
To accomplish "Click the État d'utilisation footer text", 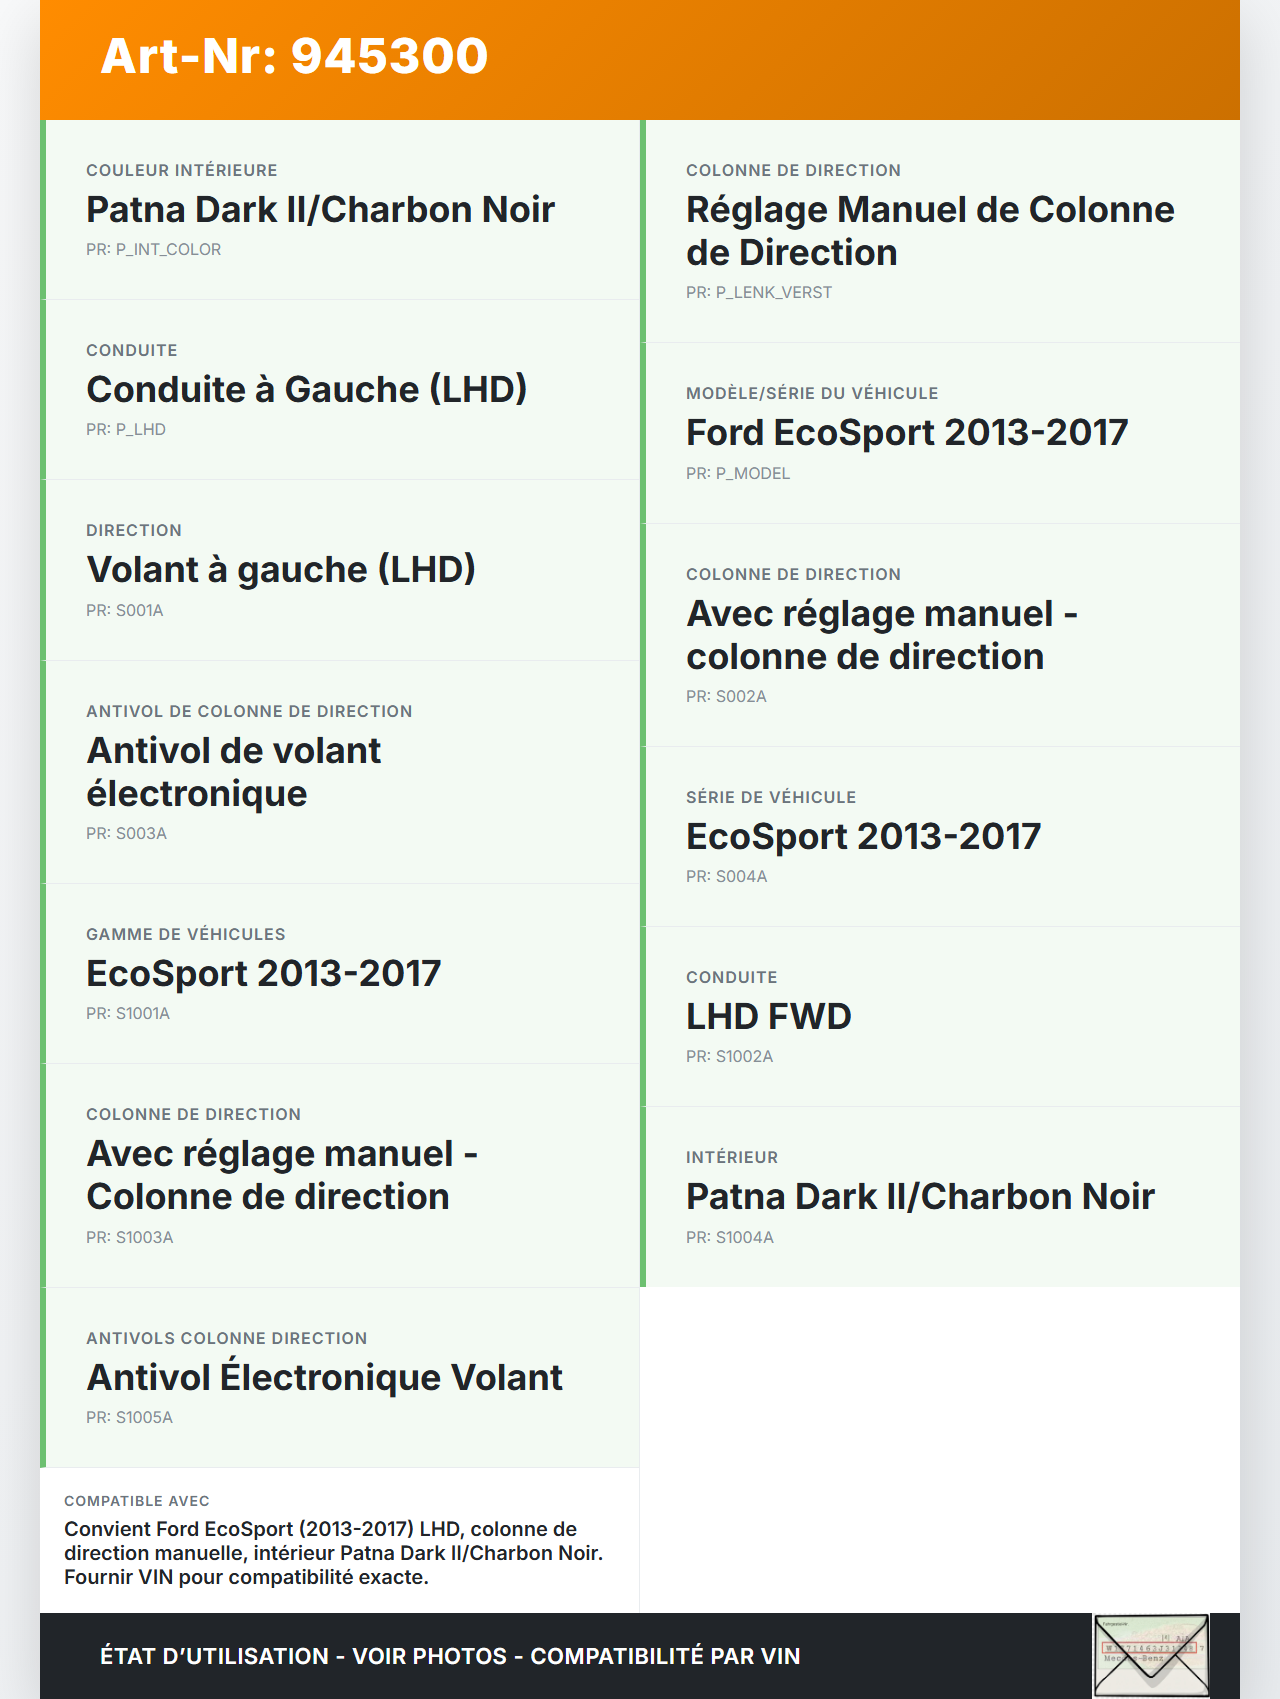I will click(450, 1656).
